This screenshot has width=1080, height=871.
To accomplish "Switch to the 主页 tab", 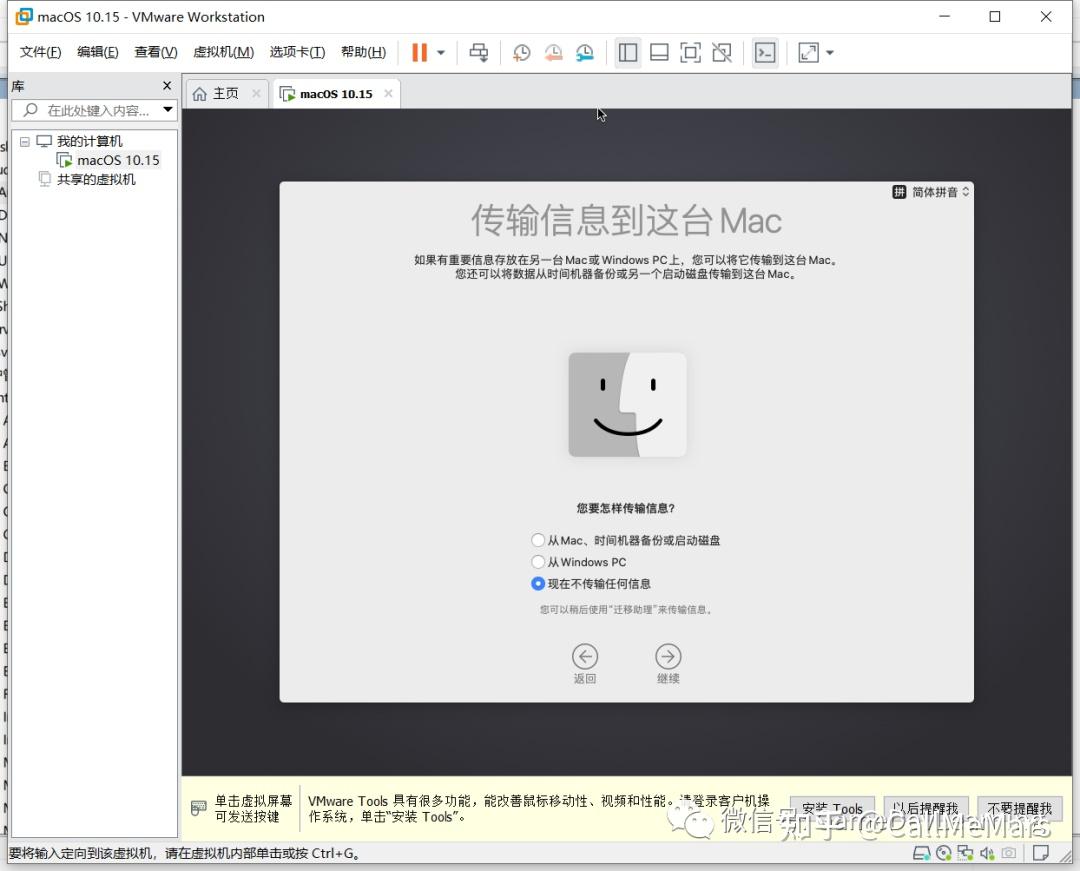I will tap(225, 93).
